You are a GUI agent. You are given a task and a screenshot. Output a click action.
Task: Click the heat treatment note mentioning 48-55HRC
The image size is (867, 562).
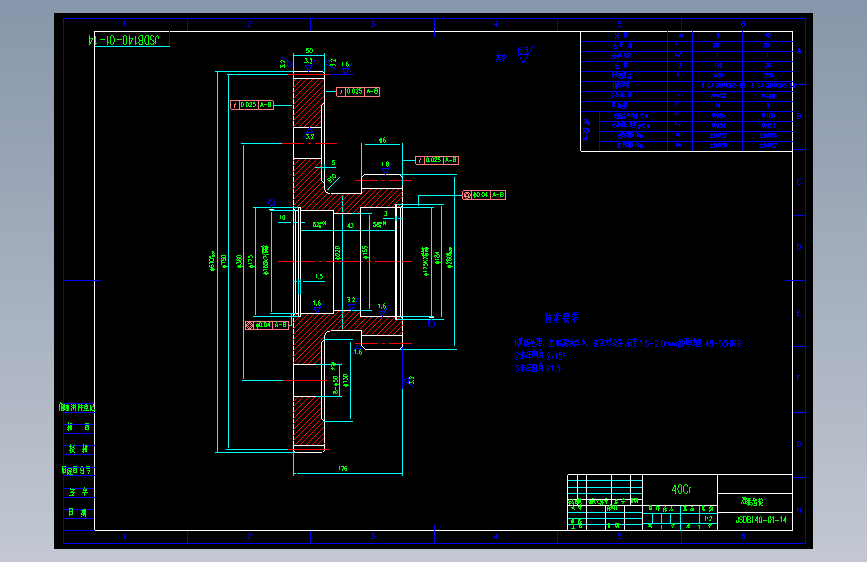627,344
